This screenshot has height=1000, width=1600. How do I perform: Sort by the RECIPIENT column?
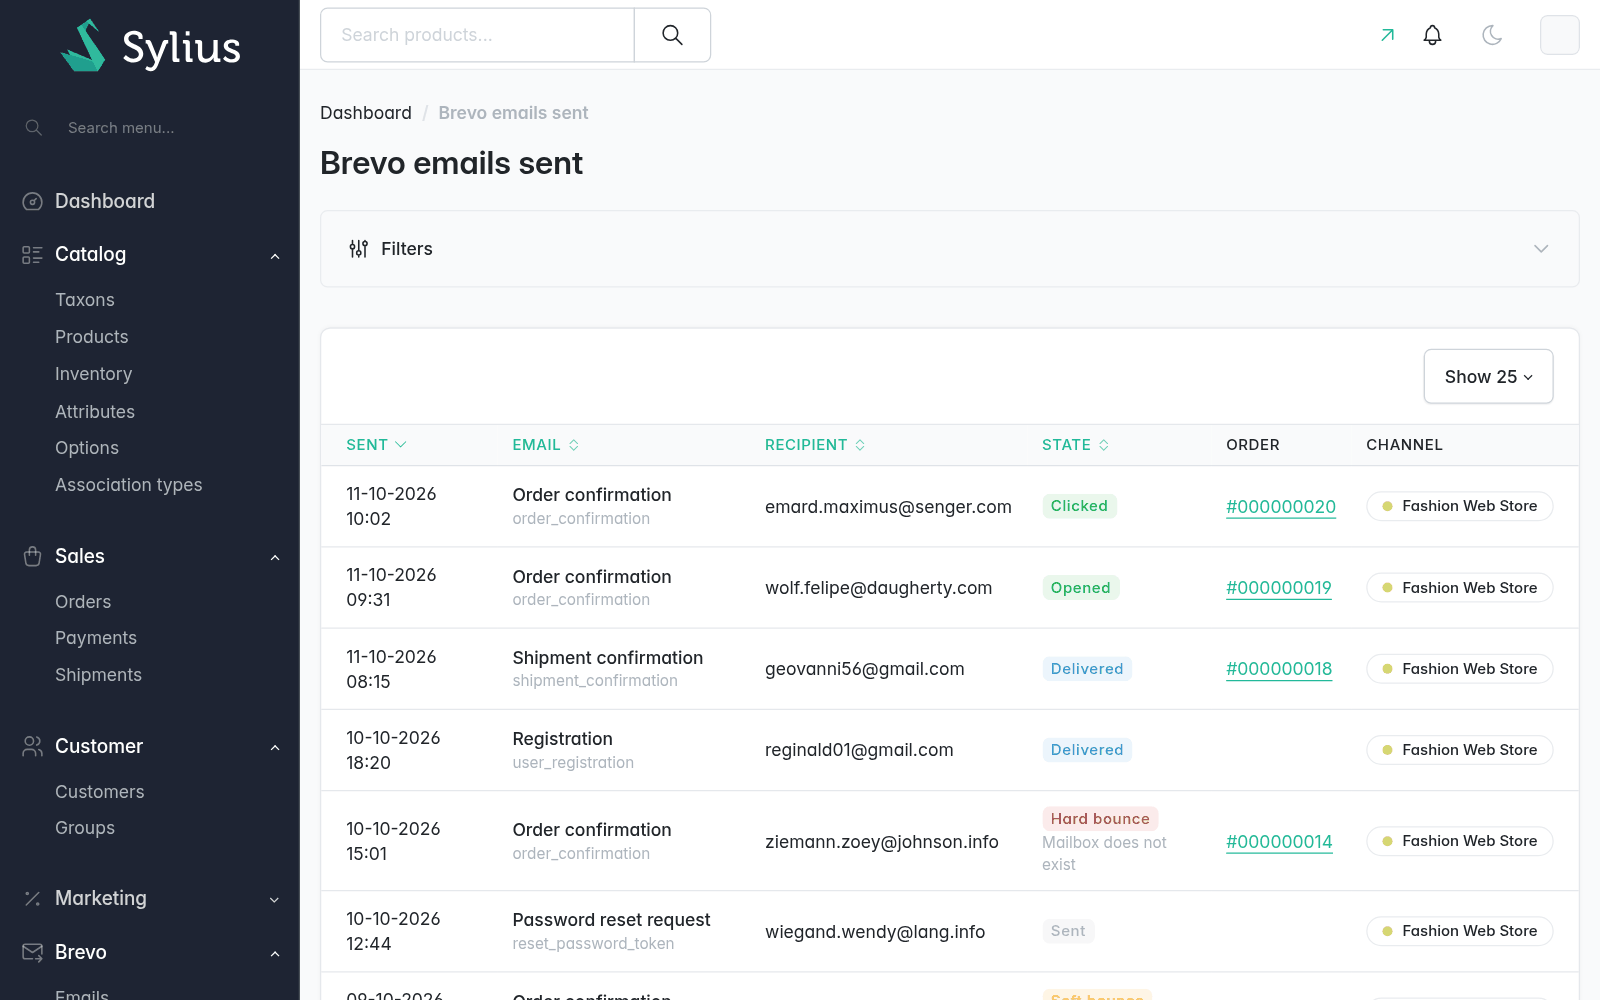pyautogui.click(x=815, y=445)
